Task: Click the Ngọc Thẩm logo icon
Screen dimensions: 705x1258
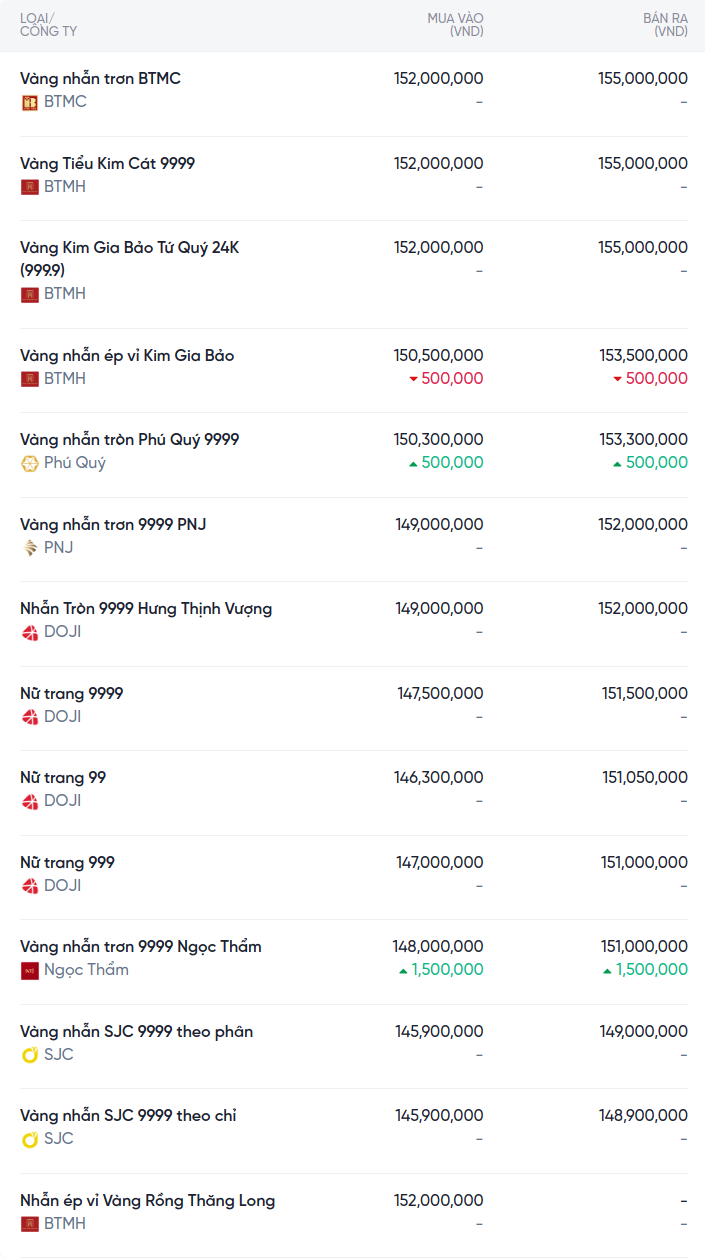Action: pyautogui.click(x=30, y=970)
